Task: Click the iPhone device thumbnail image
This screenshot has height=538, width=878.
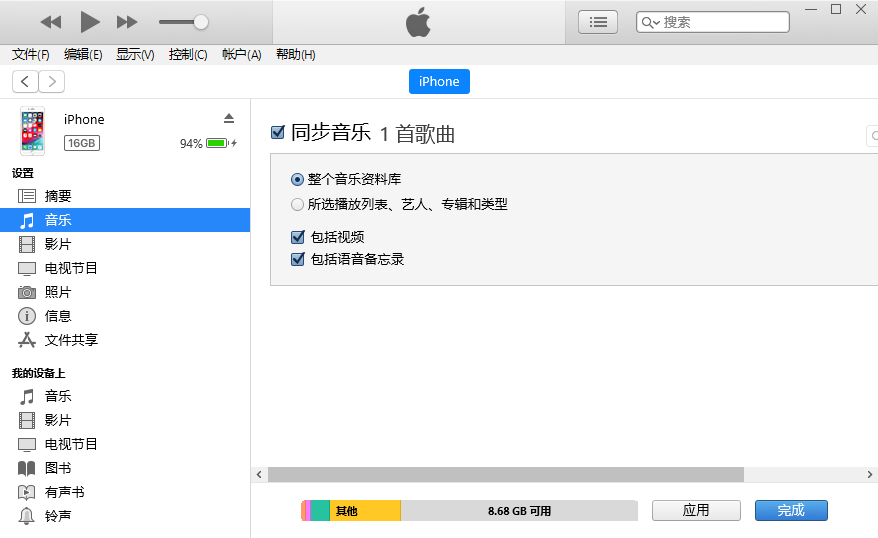Action: point(32,131)
